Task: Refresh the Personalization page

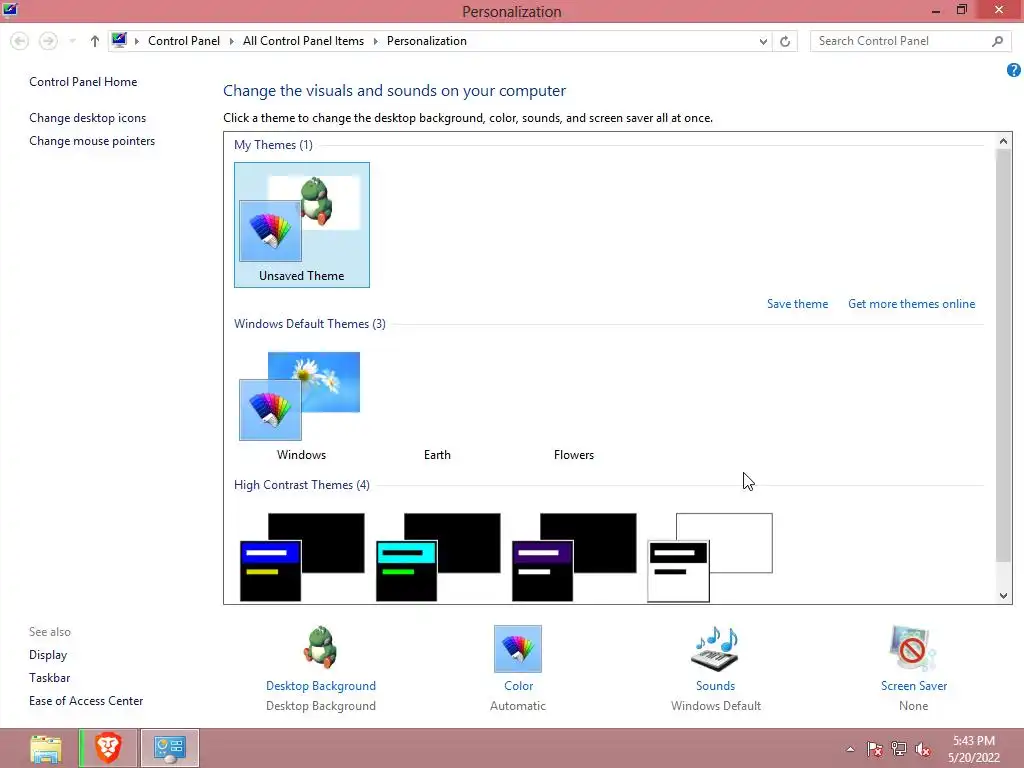Action: click(785, 41)
